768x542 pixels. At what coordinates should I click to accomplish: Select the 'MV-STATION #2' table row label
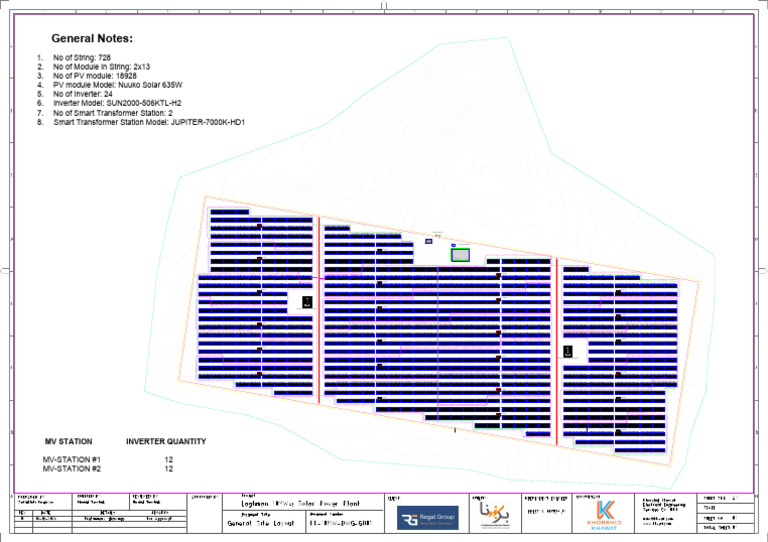pos(72,469)
